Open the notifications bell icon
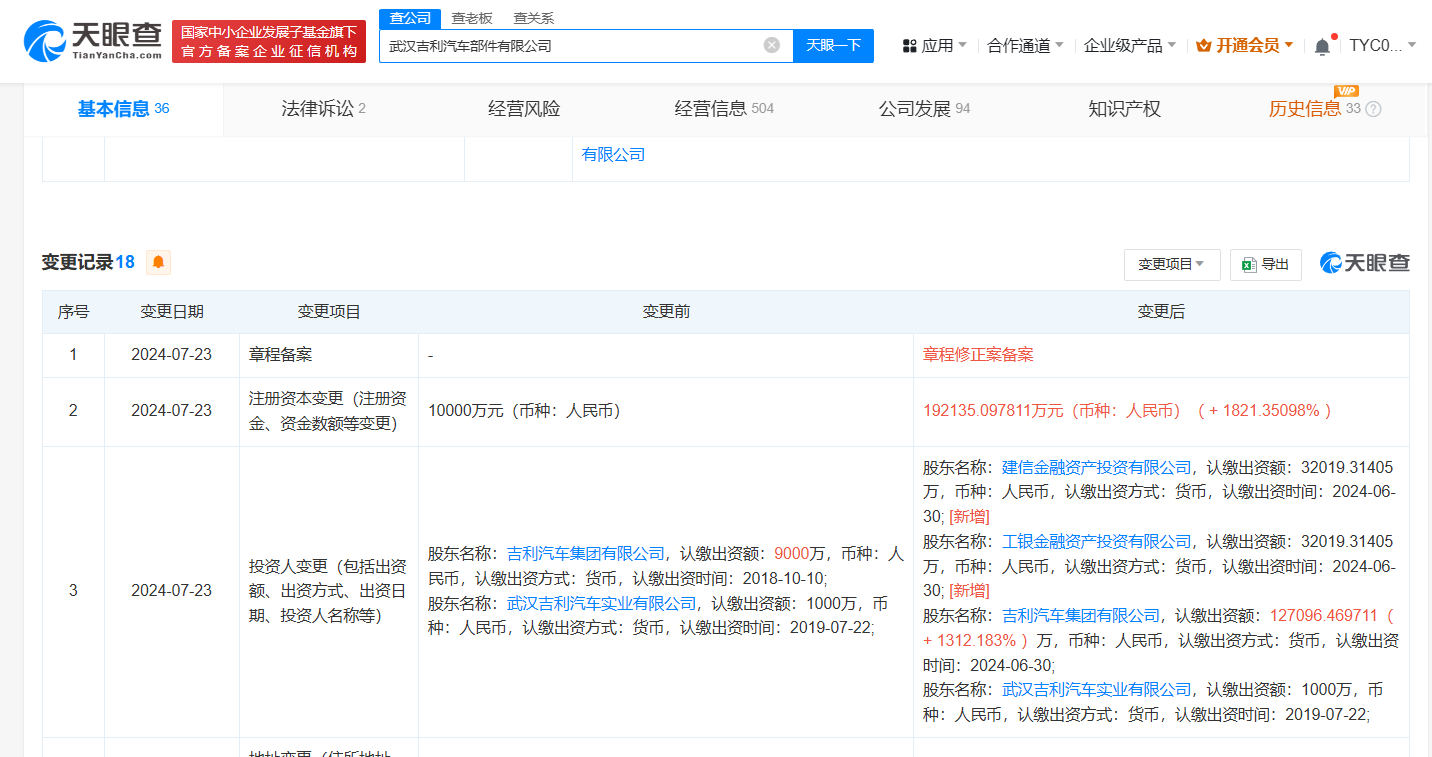Screen dimensions: 1432x757 tap(1322, 46)
